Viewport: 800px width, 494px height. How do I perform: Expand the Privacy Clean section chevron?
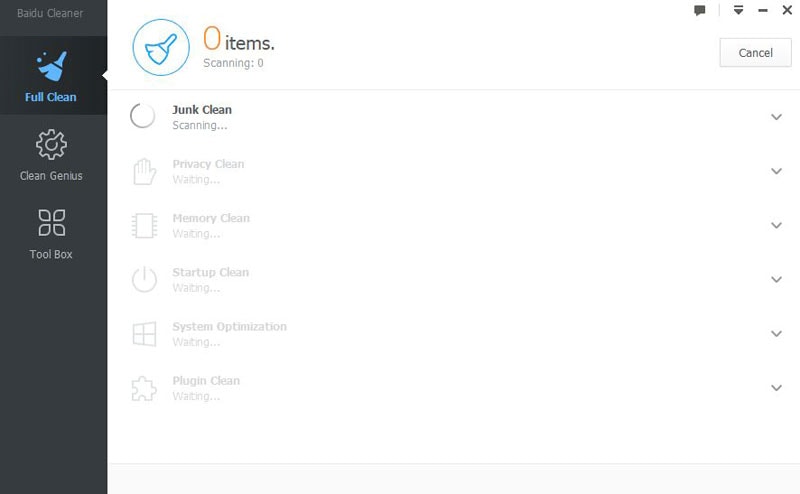(x=776, y=171)
